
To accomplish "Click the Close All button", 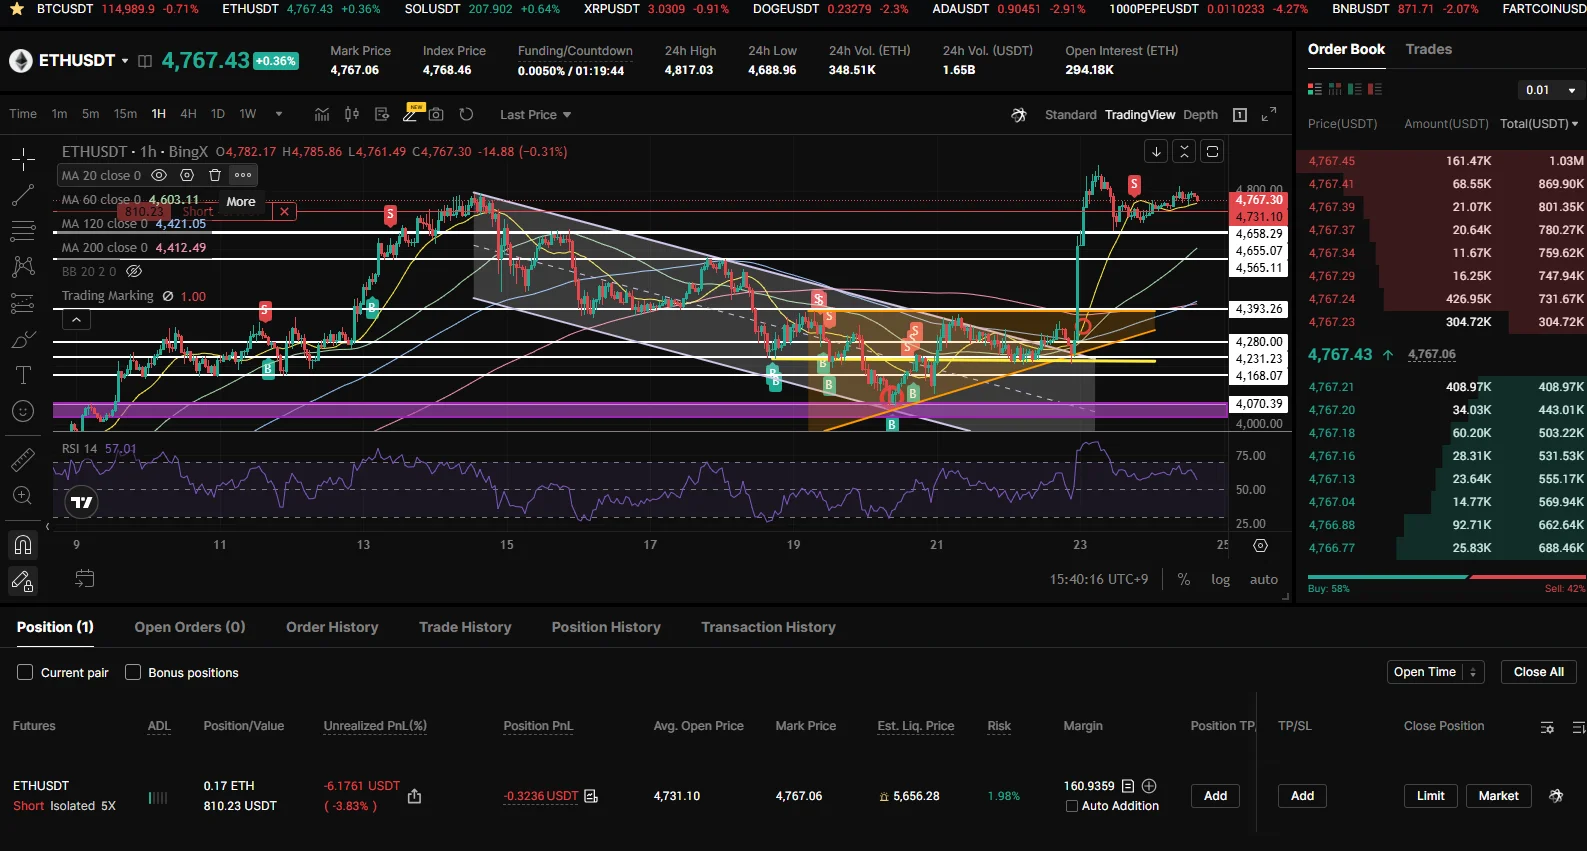I will 1538,672.
